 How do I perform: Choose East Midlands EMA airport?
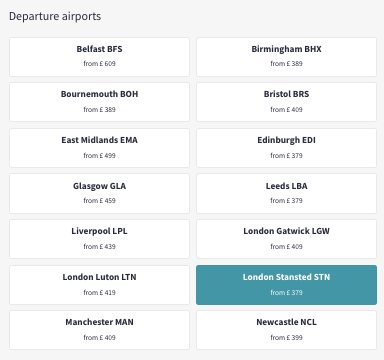(x=99, y=148)
